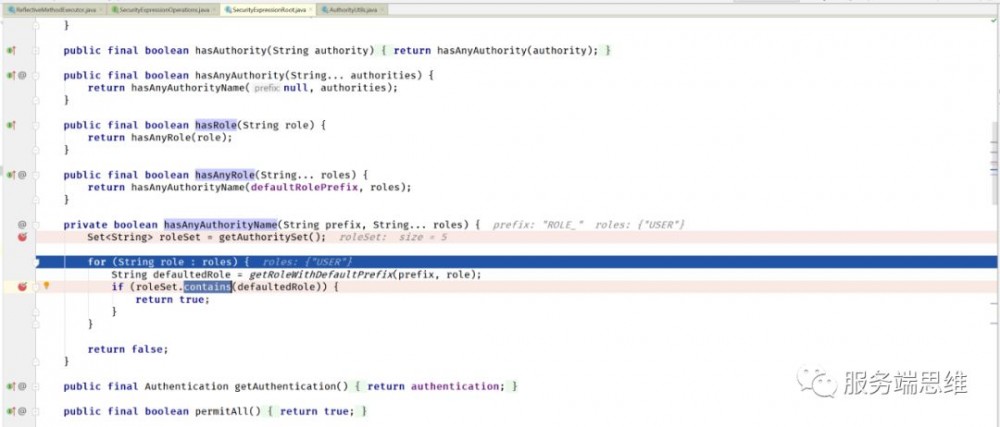
Task: Click the 'prefix:' parameter hint before null
Action: click(x=267, y=88)
